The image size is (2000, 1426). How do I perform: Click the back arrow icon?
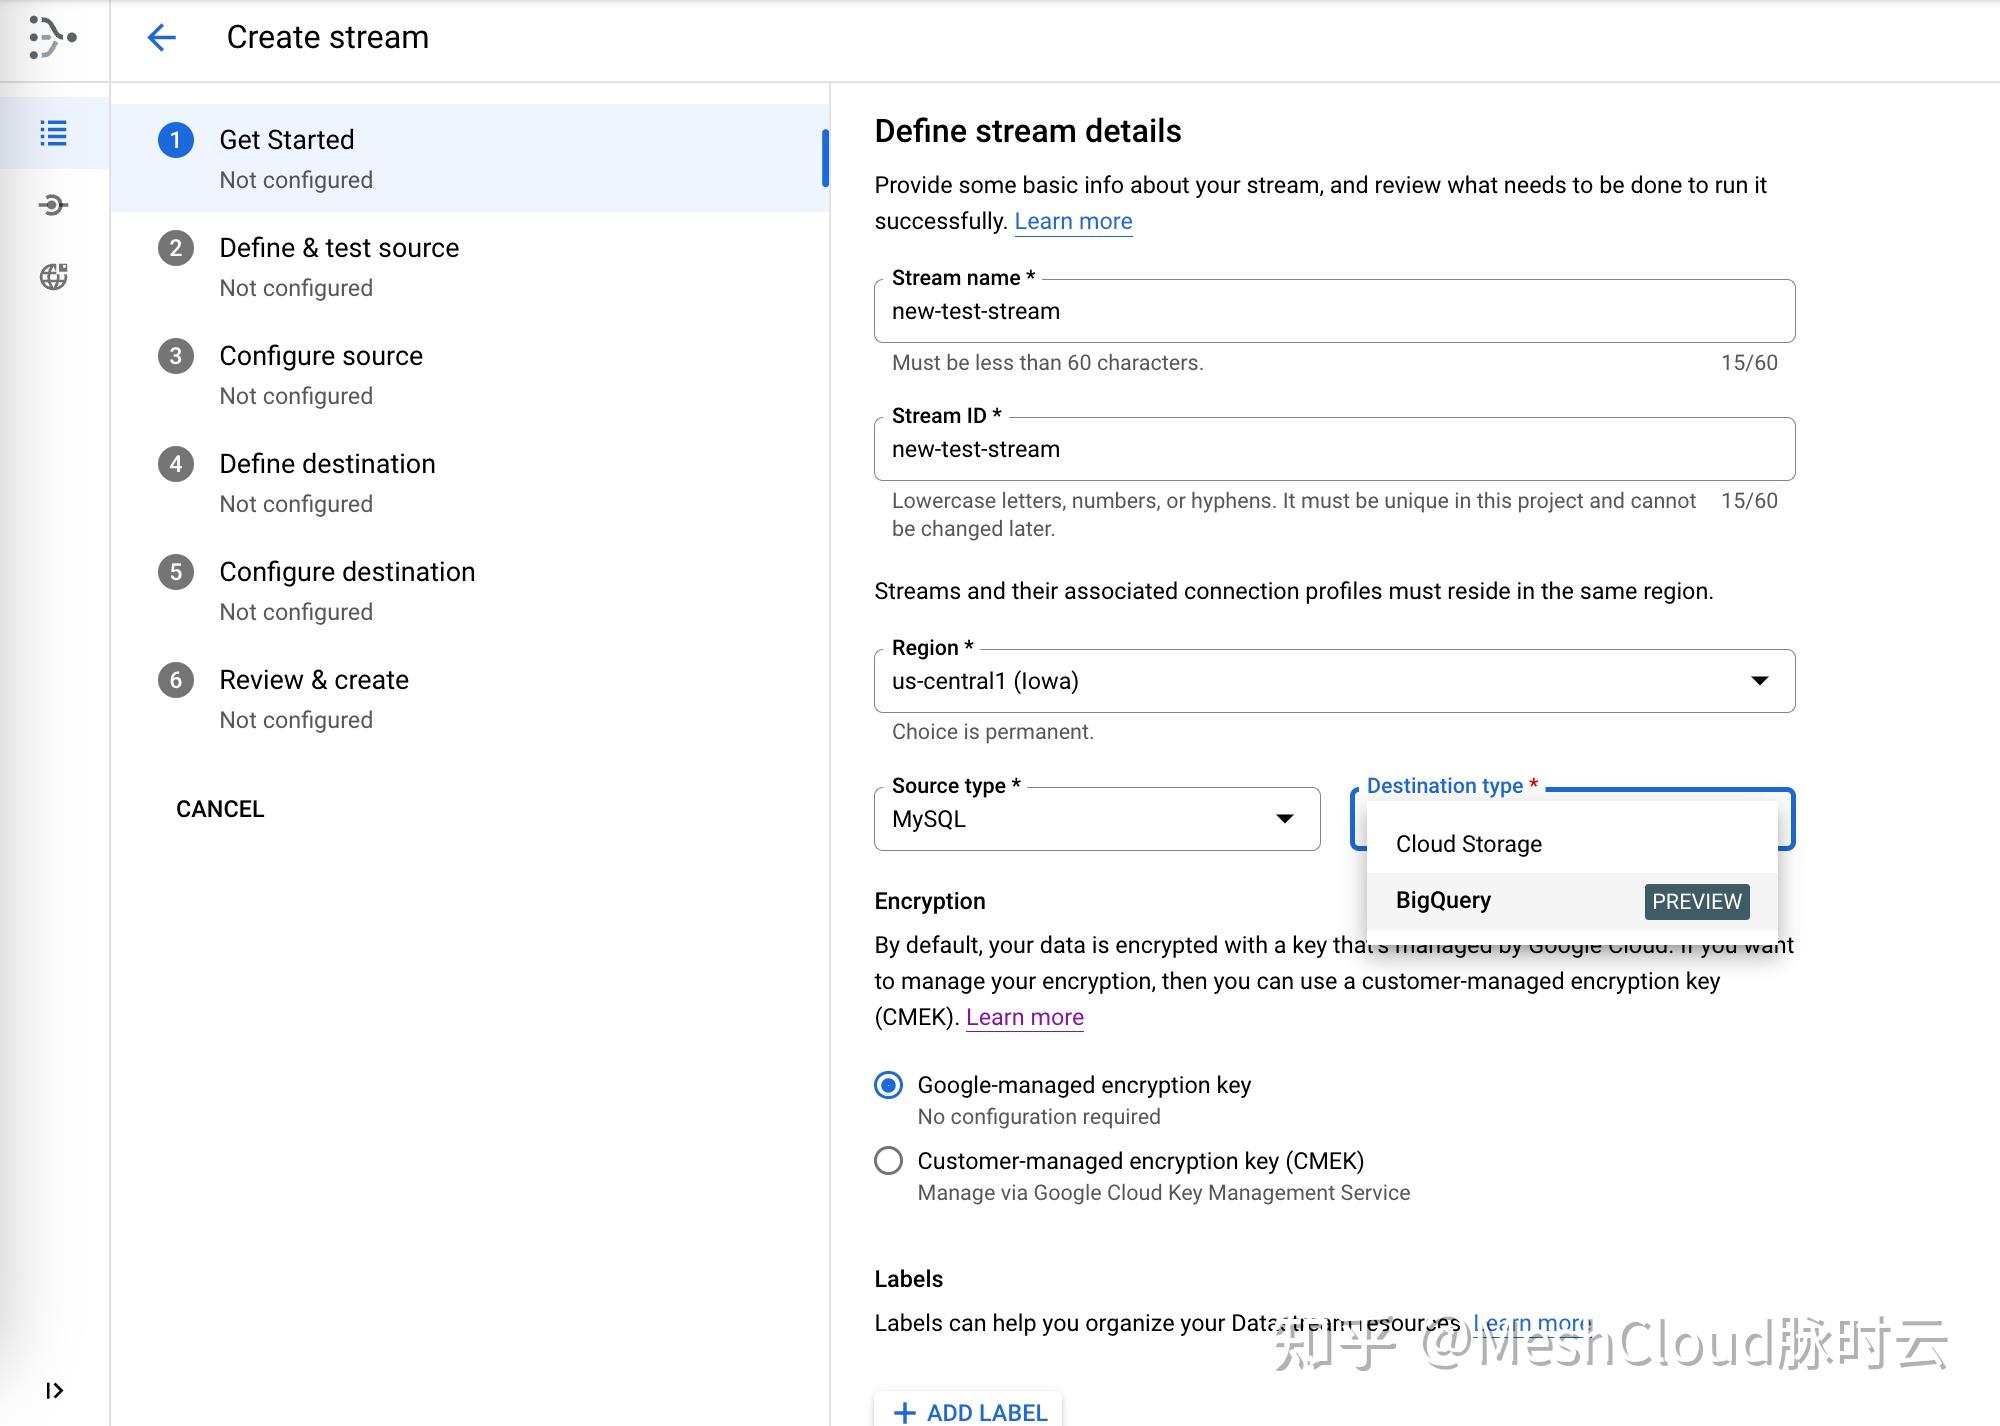click(x=161, y=38)
